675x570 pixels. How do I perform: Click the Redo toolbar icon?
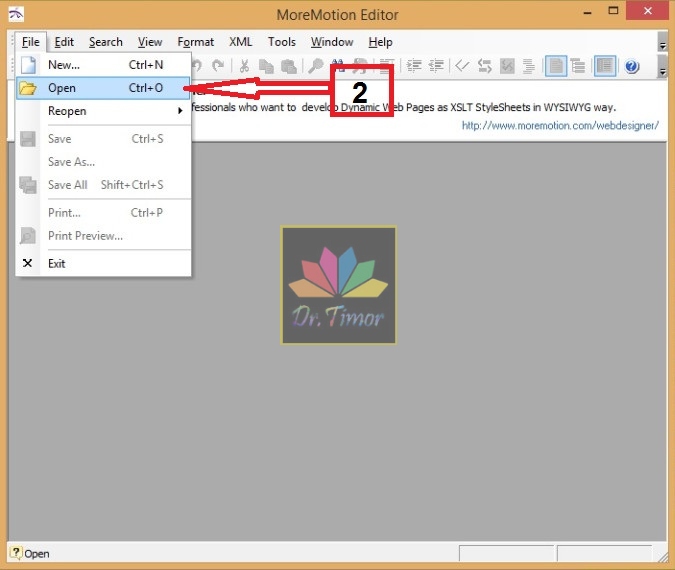[218, 66]
